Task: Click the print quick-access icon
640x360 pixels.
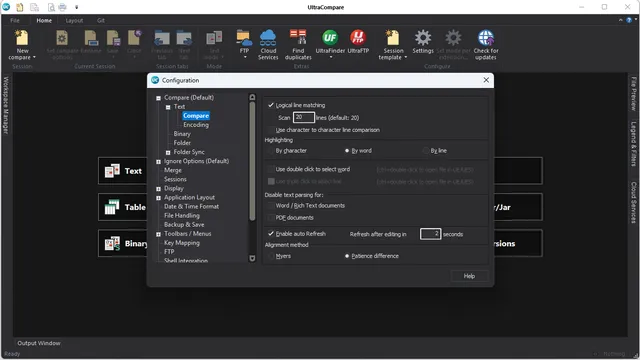Action: click(x=62, y=7)
